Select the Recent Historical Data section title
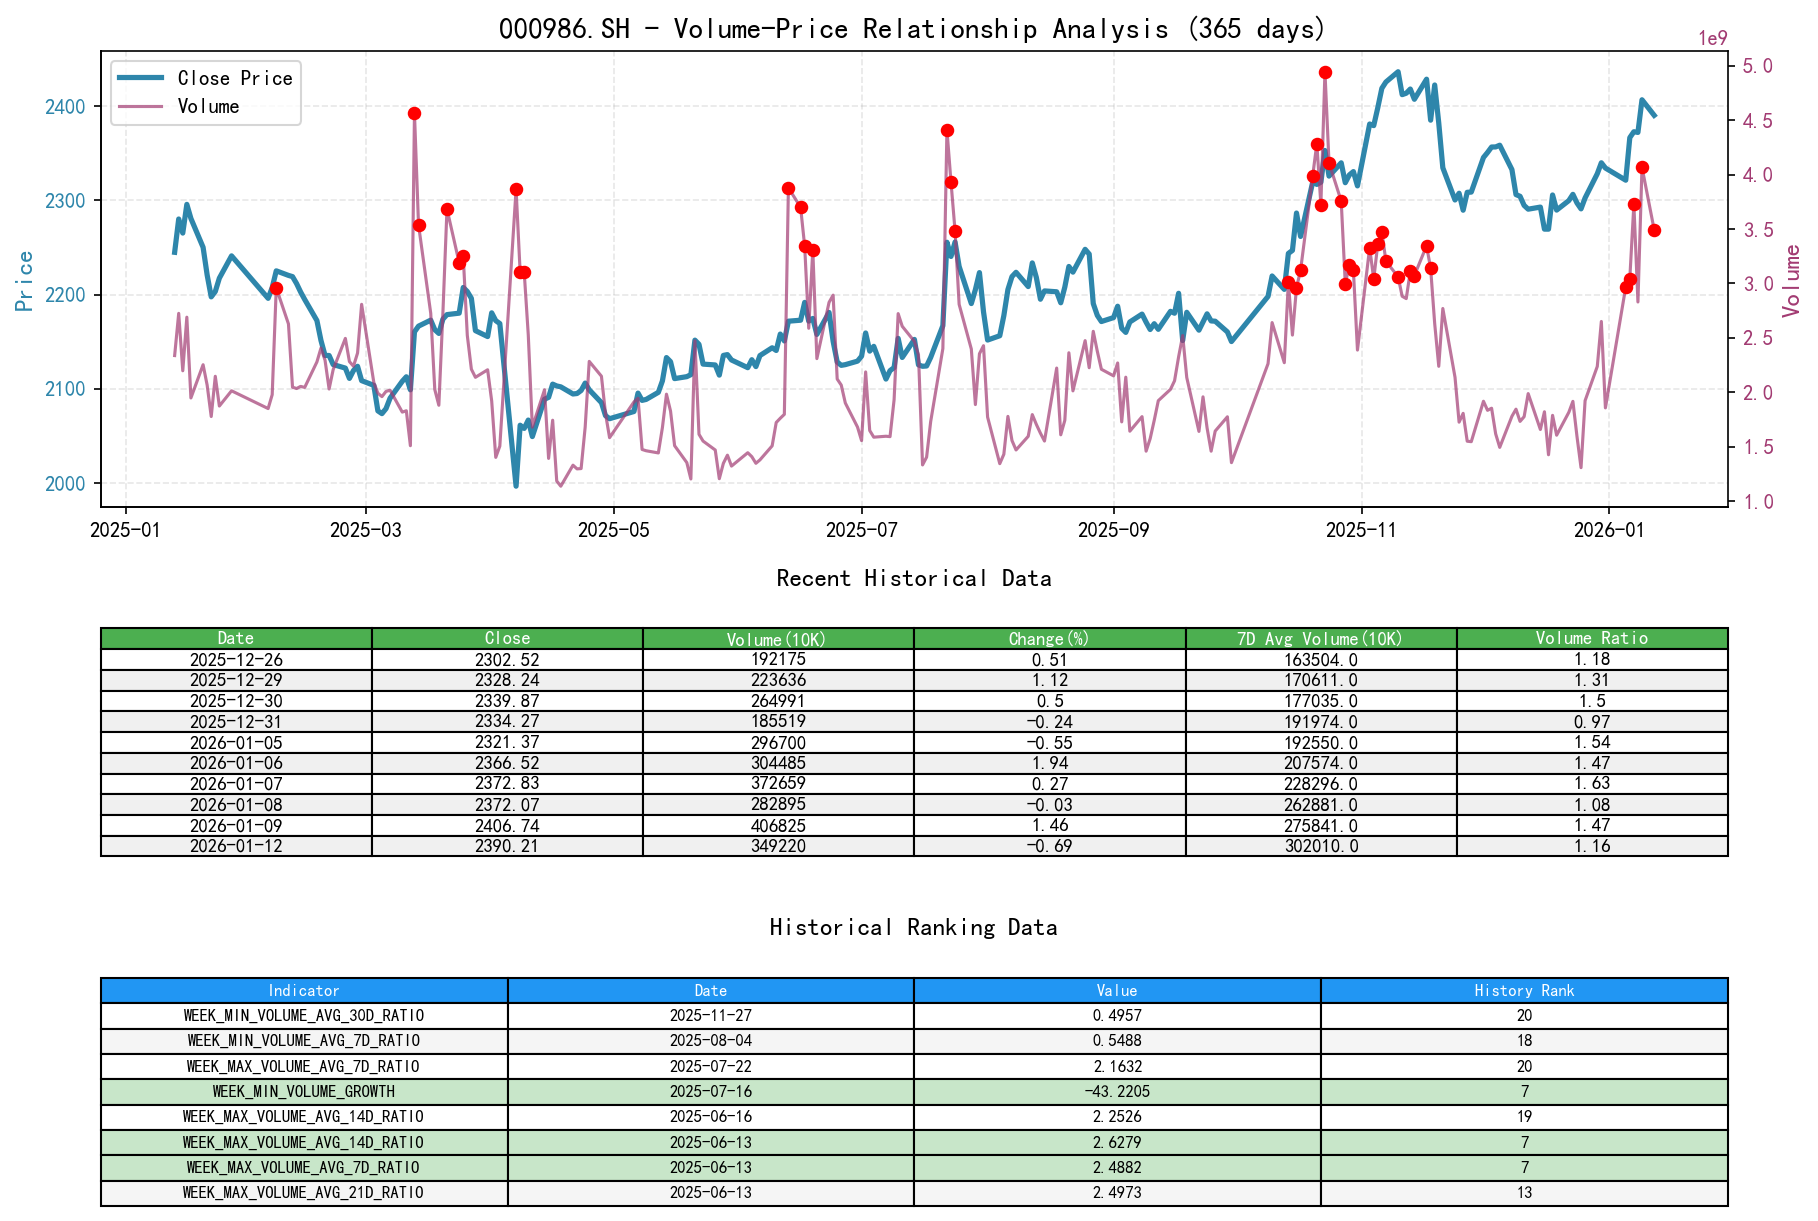1818x1221 pixels. [x=914, y=578]
